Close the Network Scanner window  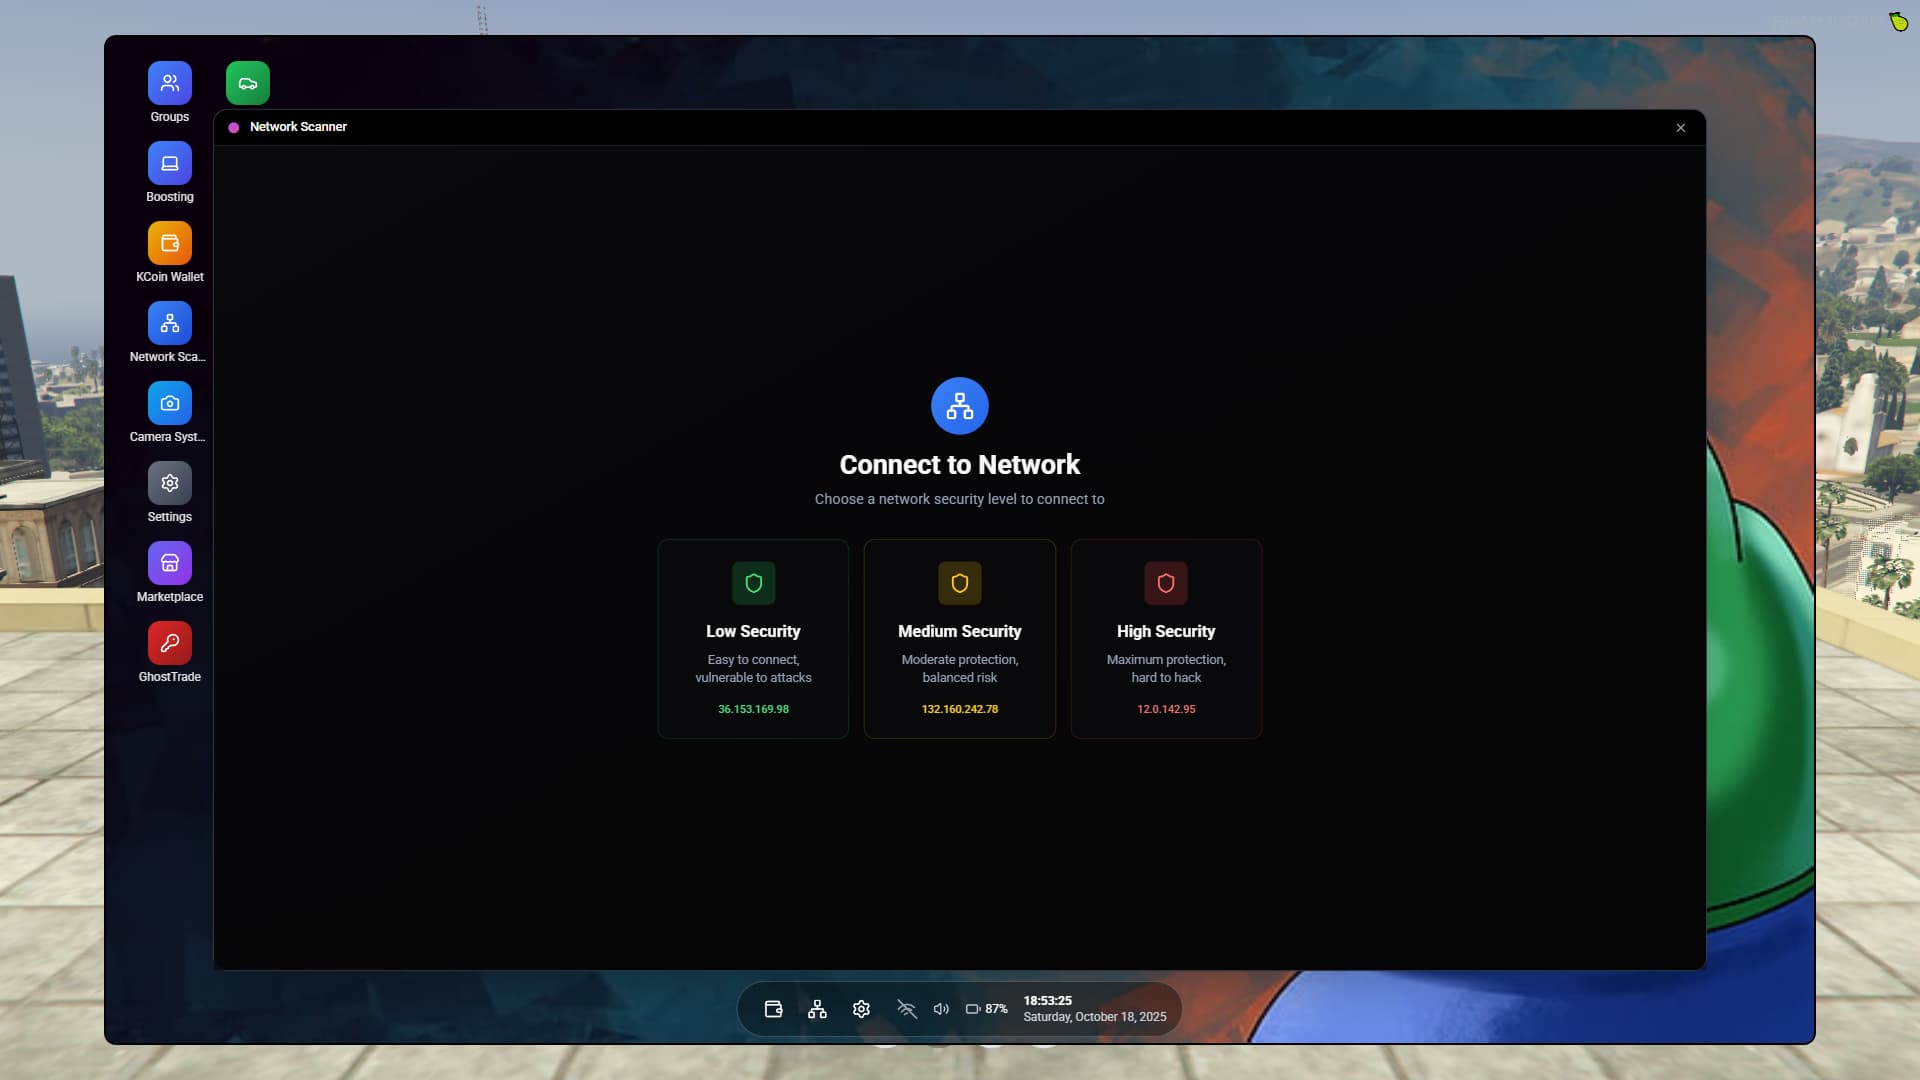pos(1681,128)
